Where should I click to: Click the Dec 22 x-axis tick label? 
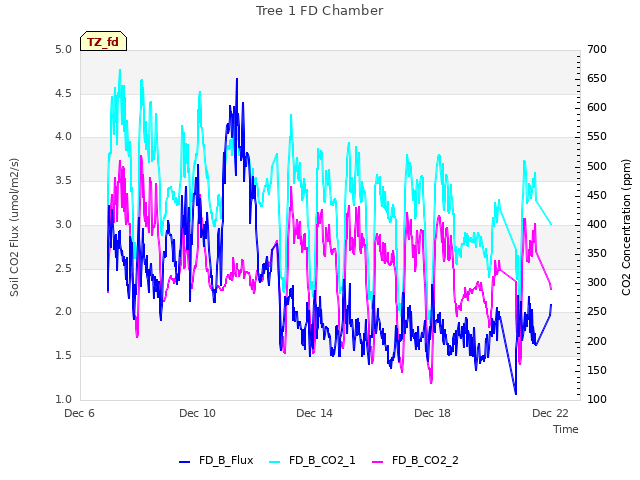pyautogui.click(x=551, y=413)
